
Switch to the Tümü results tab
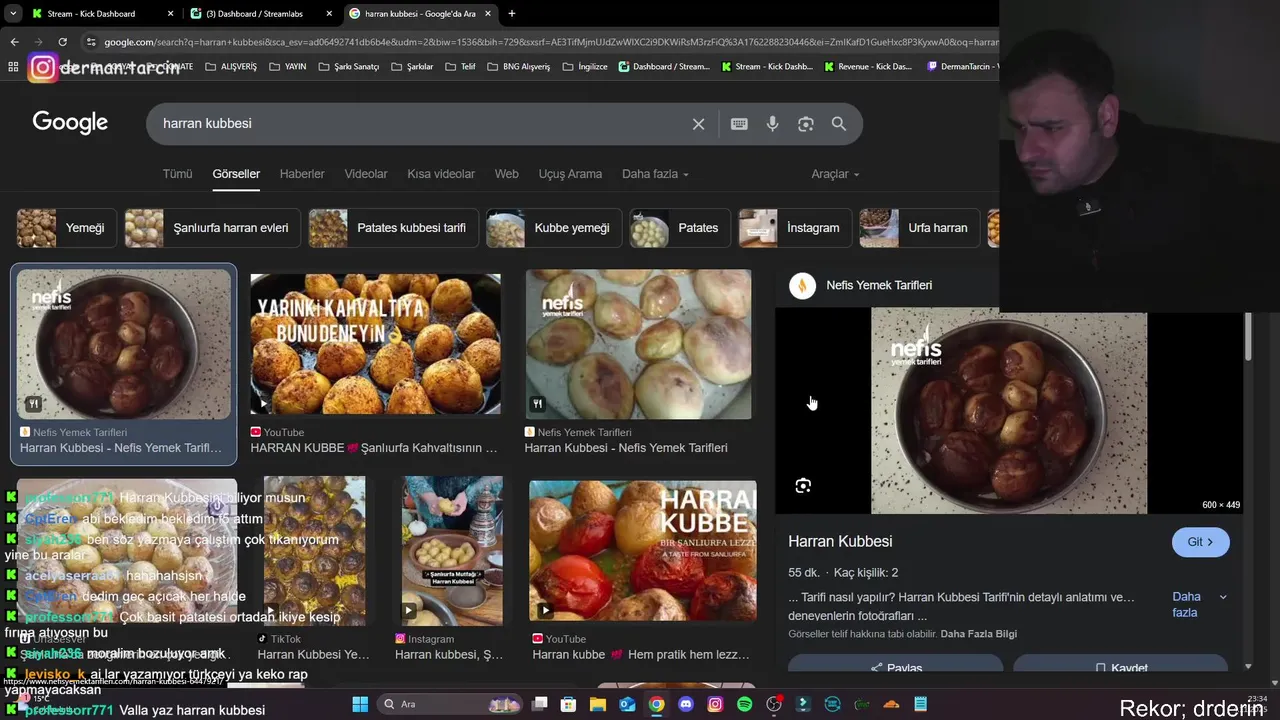point(177,174)
